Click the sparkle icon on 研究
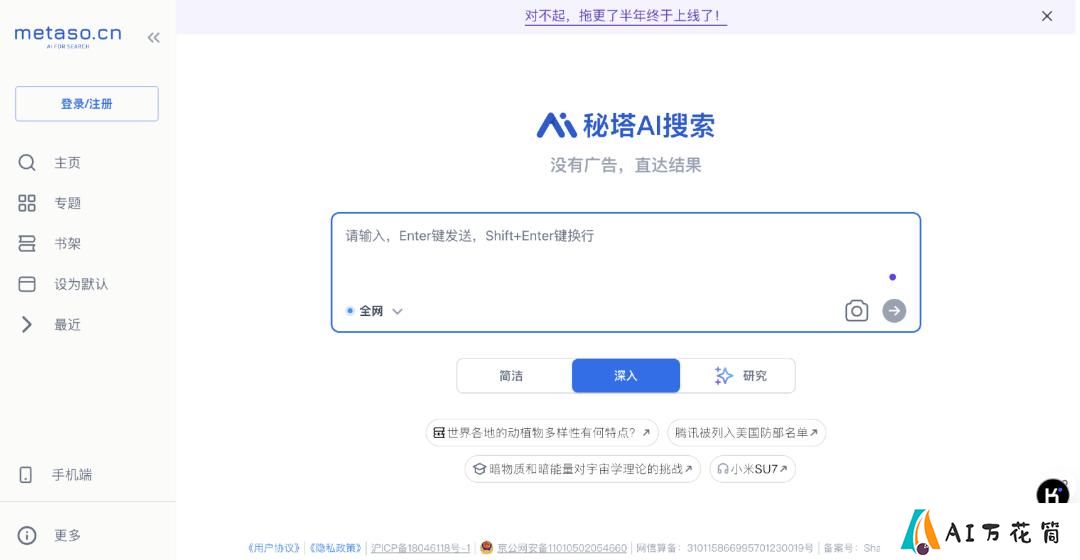Screen dimensions: 1080x560 (723, 375)
